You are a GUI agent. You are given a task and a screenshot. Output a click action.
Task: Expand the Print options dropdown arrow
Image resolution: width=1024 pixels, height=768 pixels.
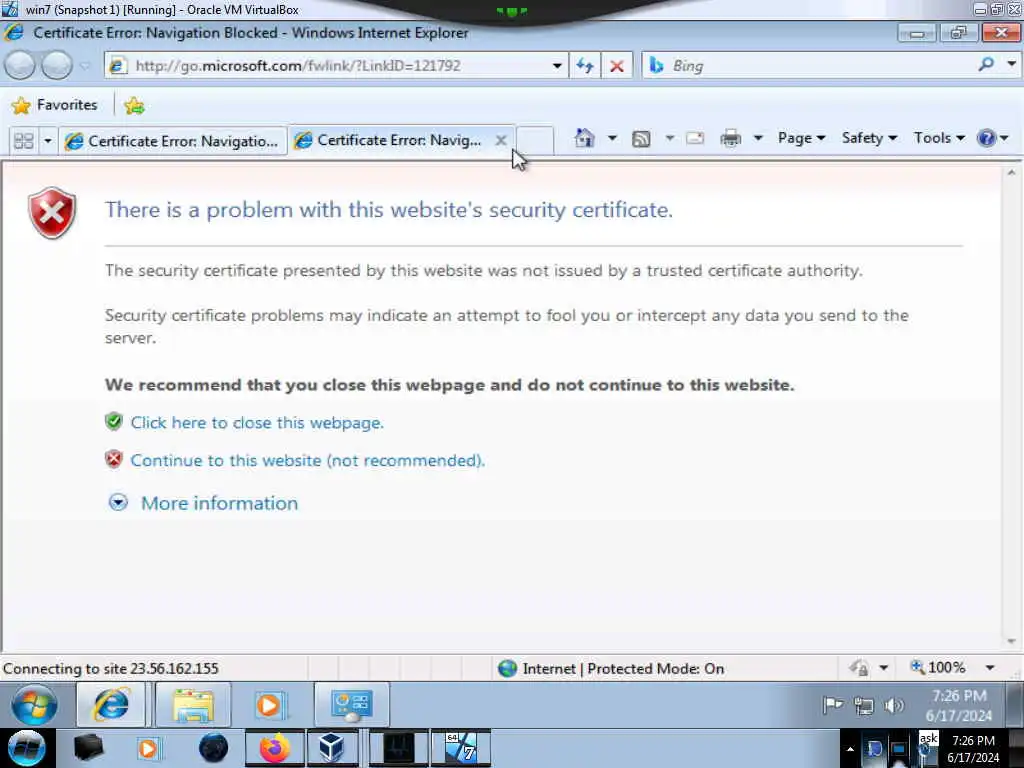click(758, 138)
